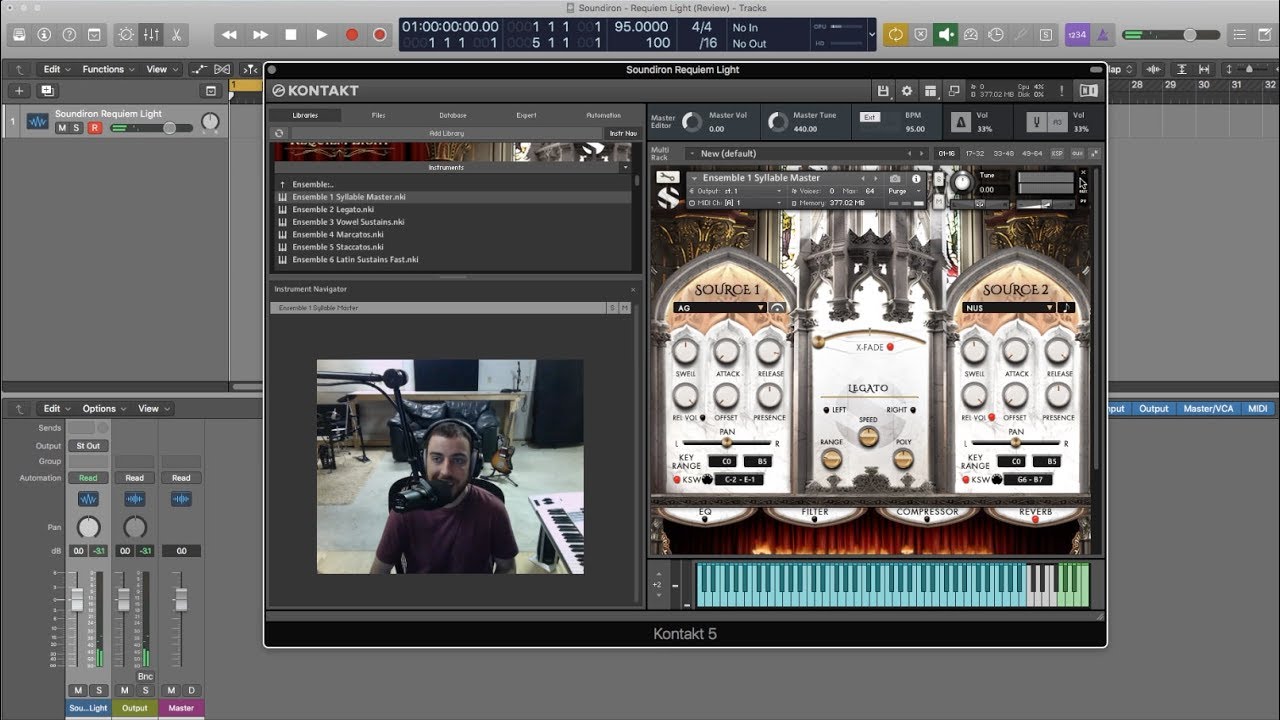Image resolution: width=1280 pixels, height=720 pixels.
Task: Click the Add Library button
Action: [x=446, y=133]
